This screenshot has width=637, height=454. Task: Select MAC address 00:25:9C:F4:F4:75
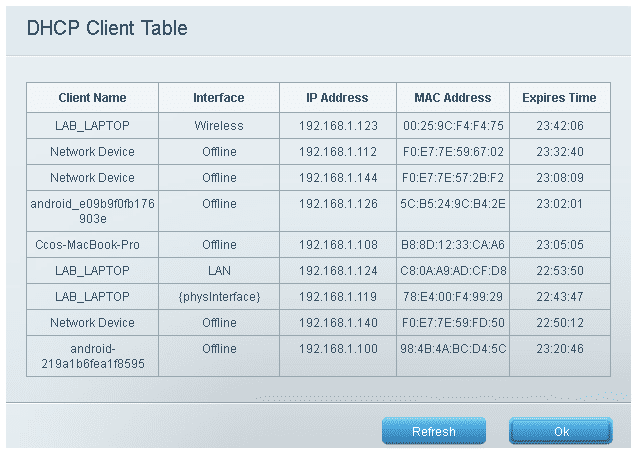pyautogui.click(x=453, y=126)
